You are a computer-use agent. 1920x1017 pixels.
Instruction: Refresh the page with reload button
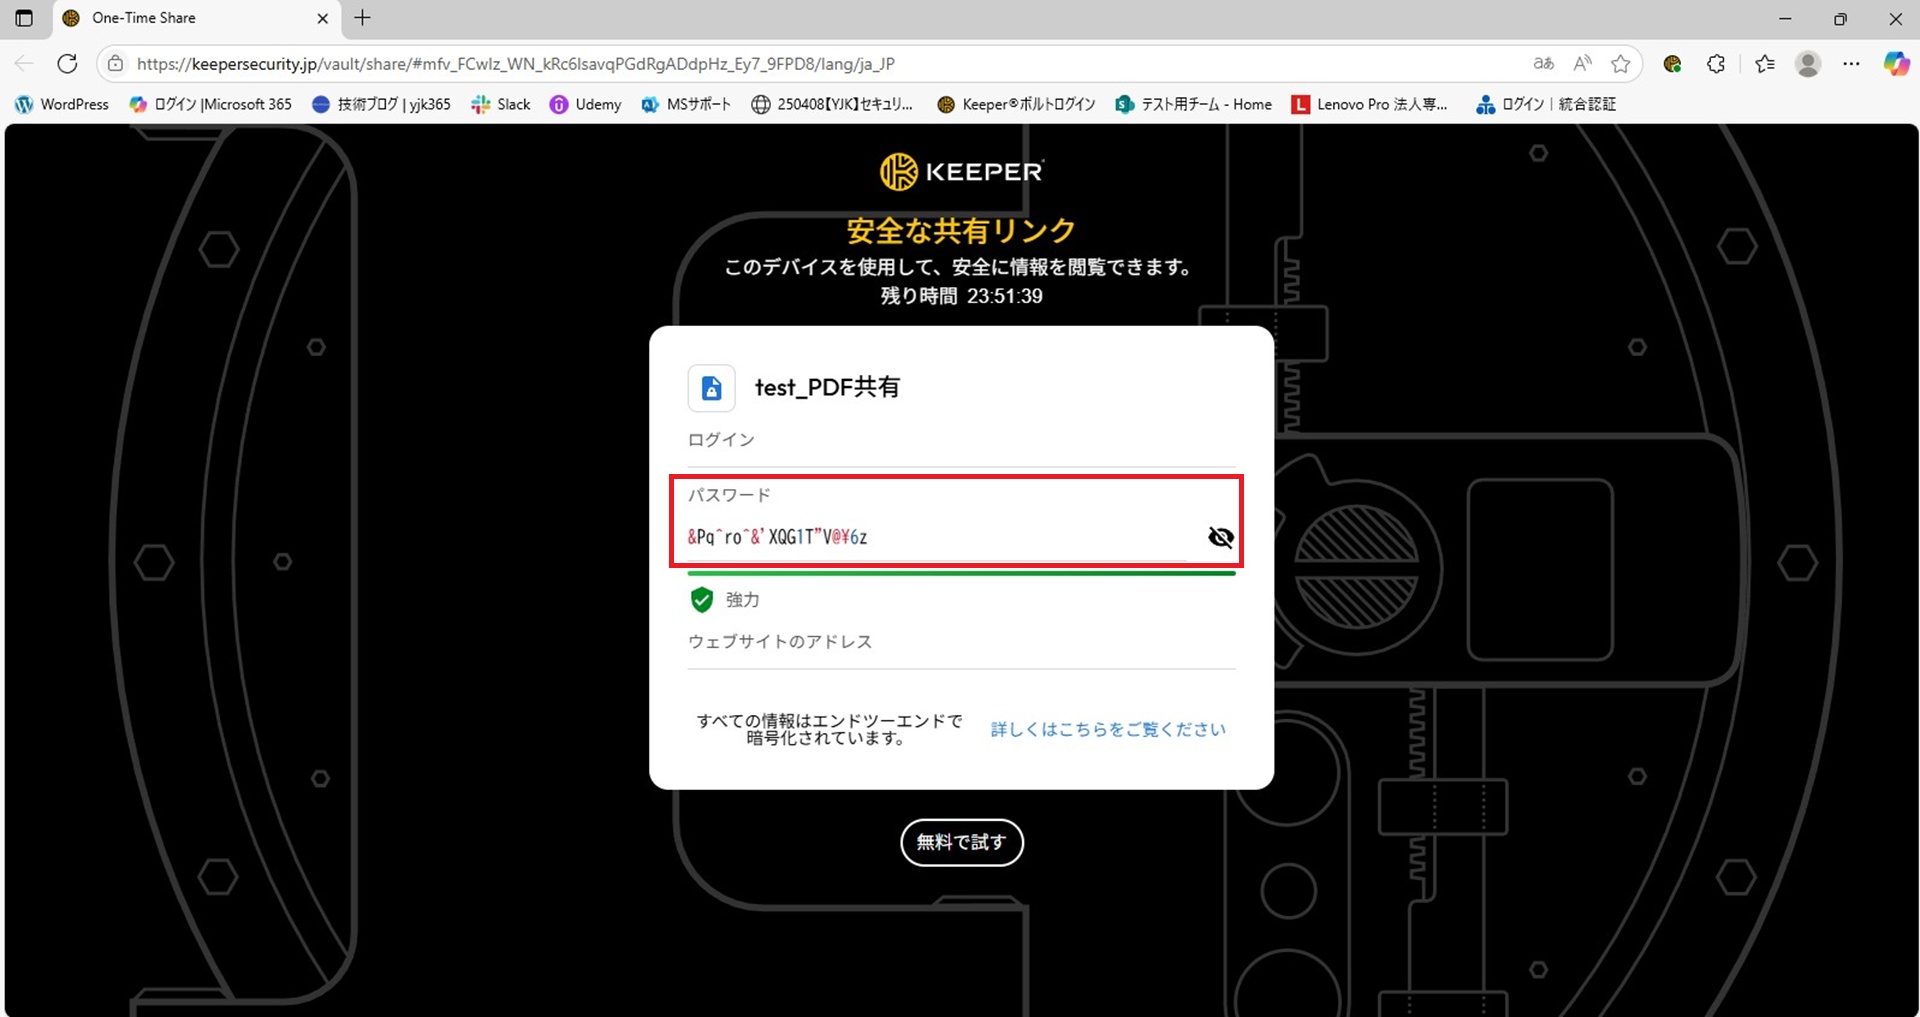67,64
